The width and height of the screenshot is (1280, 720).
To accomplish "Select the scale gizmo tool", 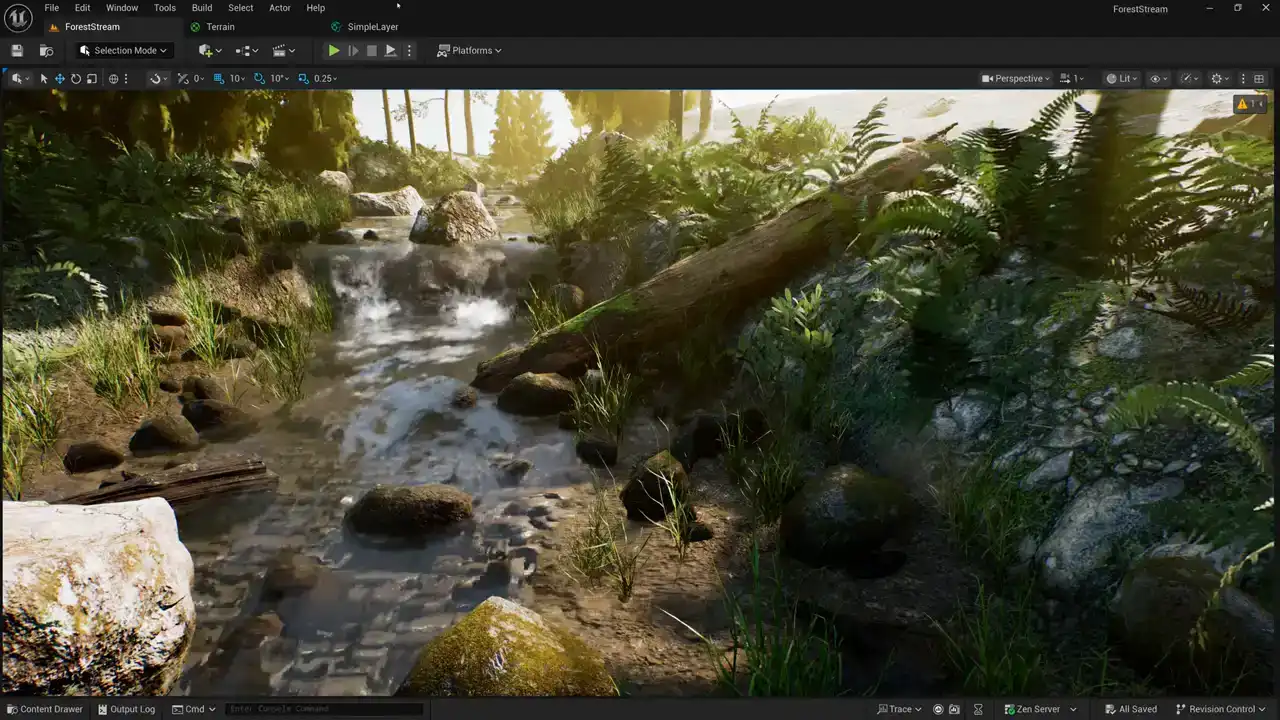I will point(92,79).
